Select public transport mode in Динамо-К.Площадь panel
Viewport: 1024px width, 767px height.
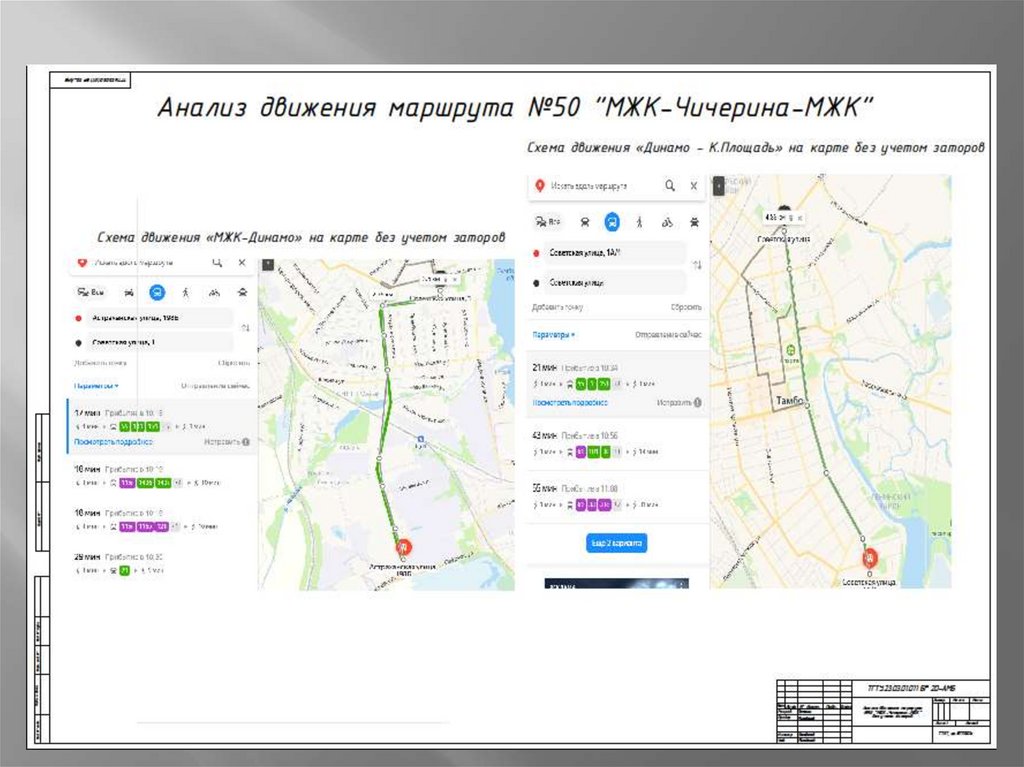pos(611,222)
